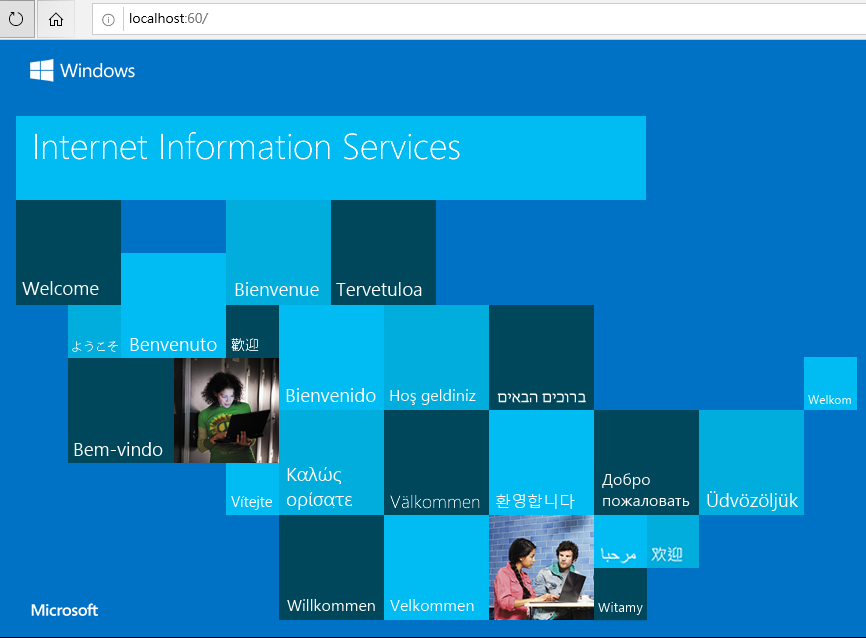Click the Internet Information Services banner
Viewport: 866px width, 638px height.
(331, 158)
